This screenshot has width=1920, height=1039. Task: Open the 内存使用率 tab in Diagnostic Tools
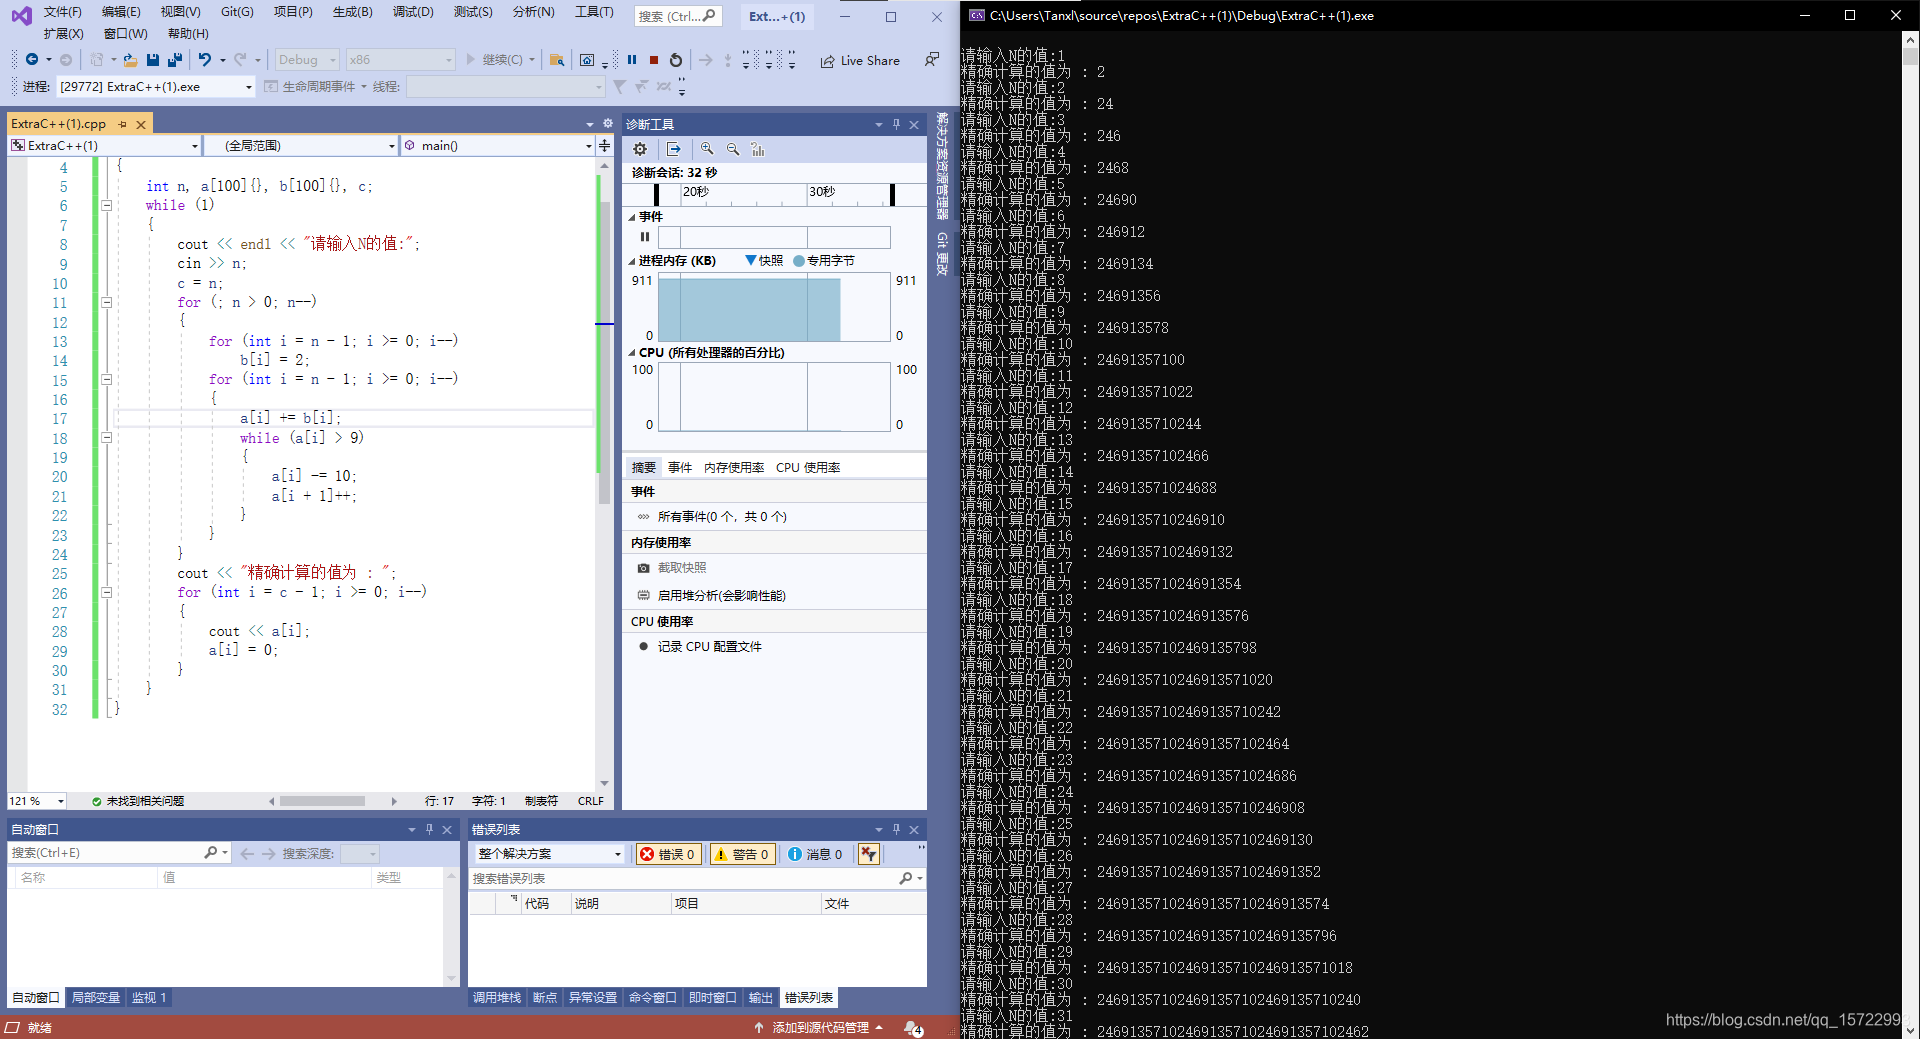pos(734,468)
